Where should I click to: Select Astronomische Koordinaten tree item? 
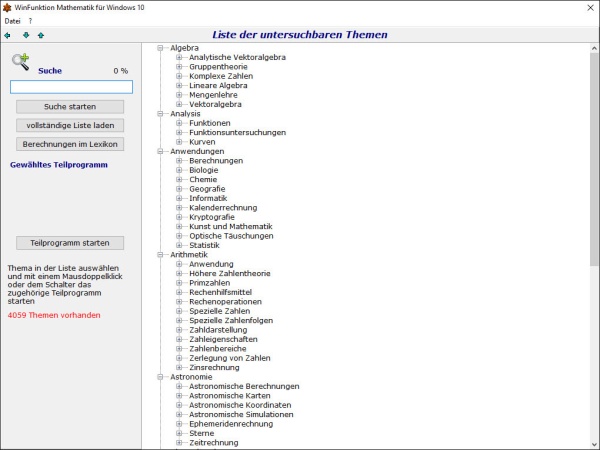(x=240, y=405)
